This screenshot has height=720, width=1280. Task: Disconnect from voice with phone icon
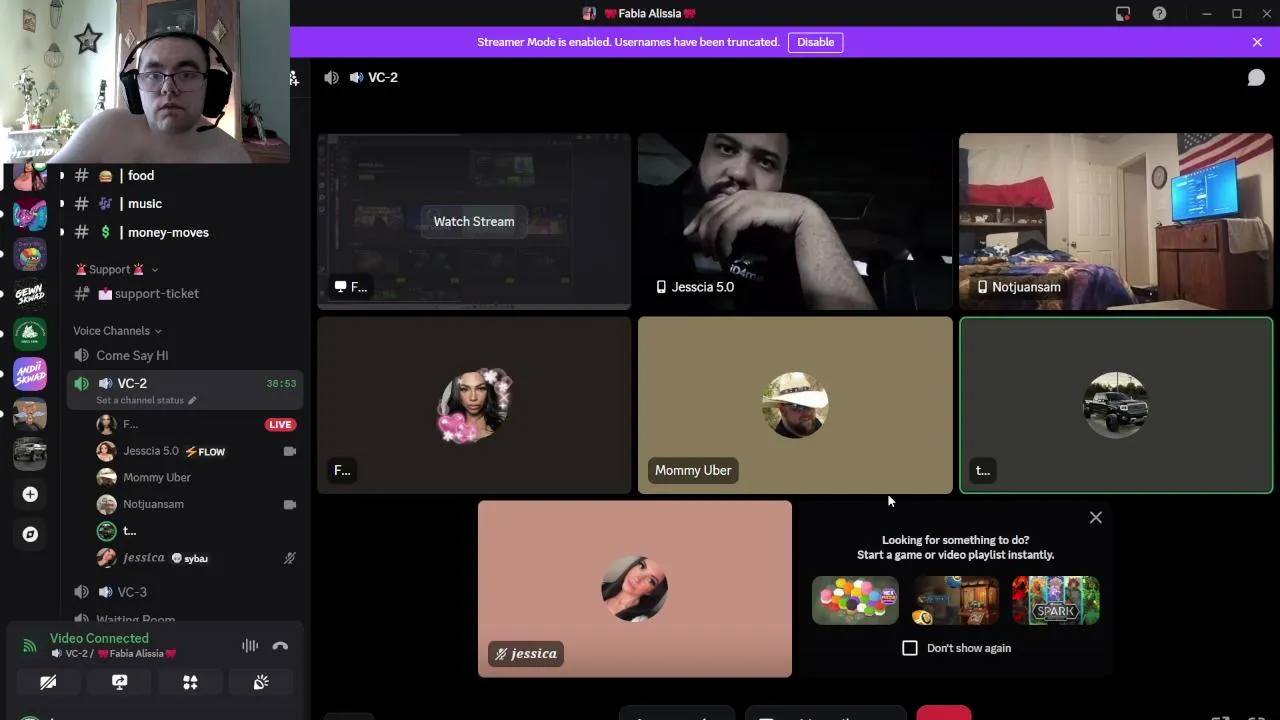coord(280,646)
